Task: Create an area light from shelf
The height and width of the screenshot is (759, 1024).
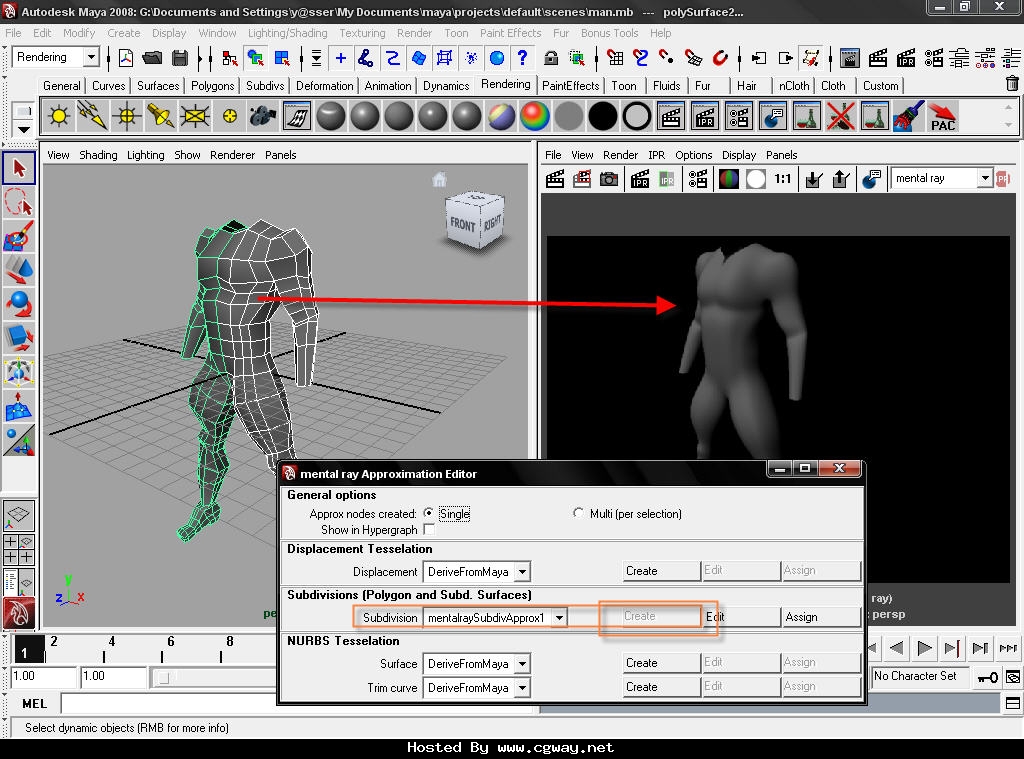Action: coord(195,117)
